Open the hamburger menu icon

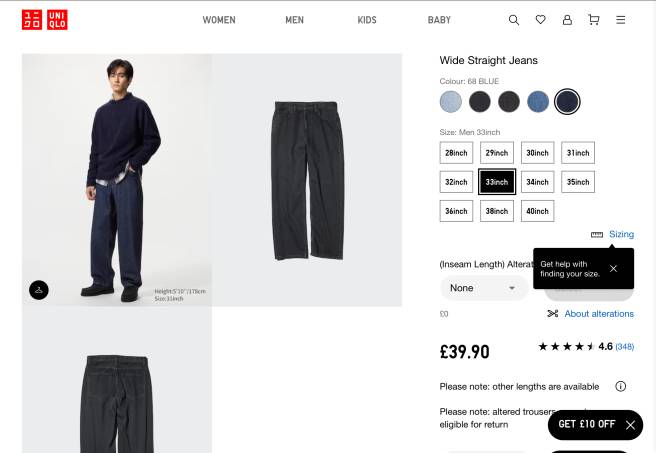(621, 20)
